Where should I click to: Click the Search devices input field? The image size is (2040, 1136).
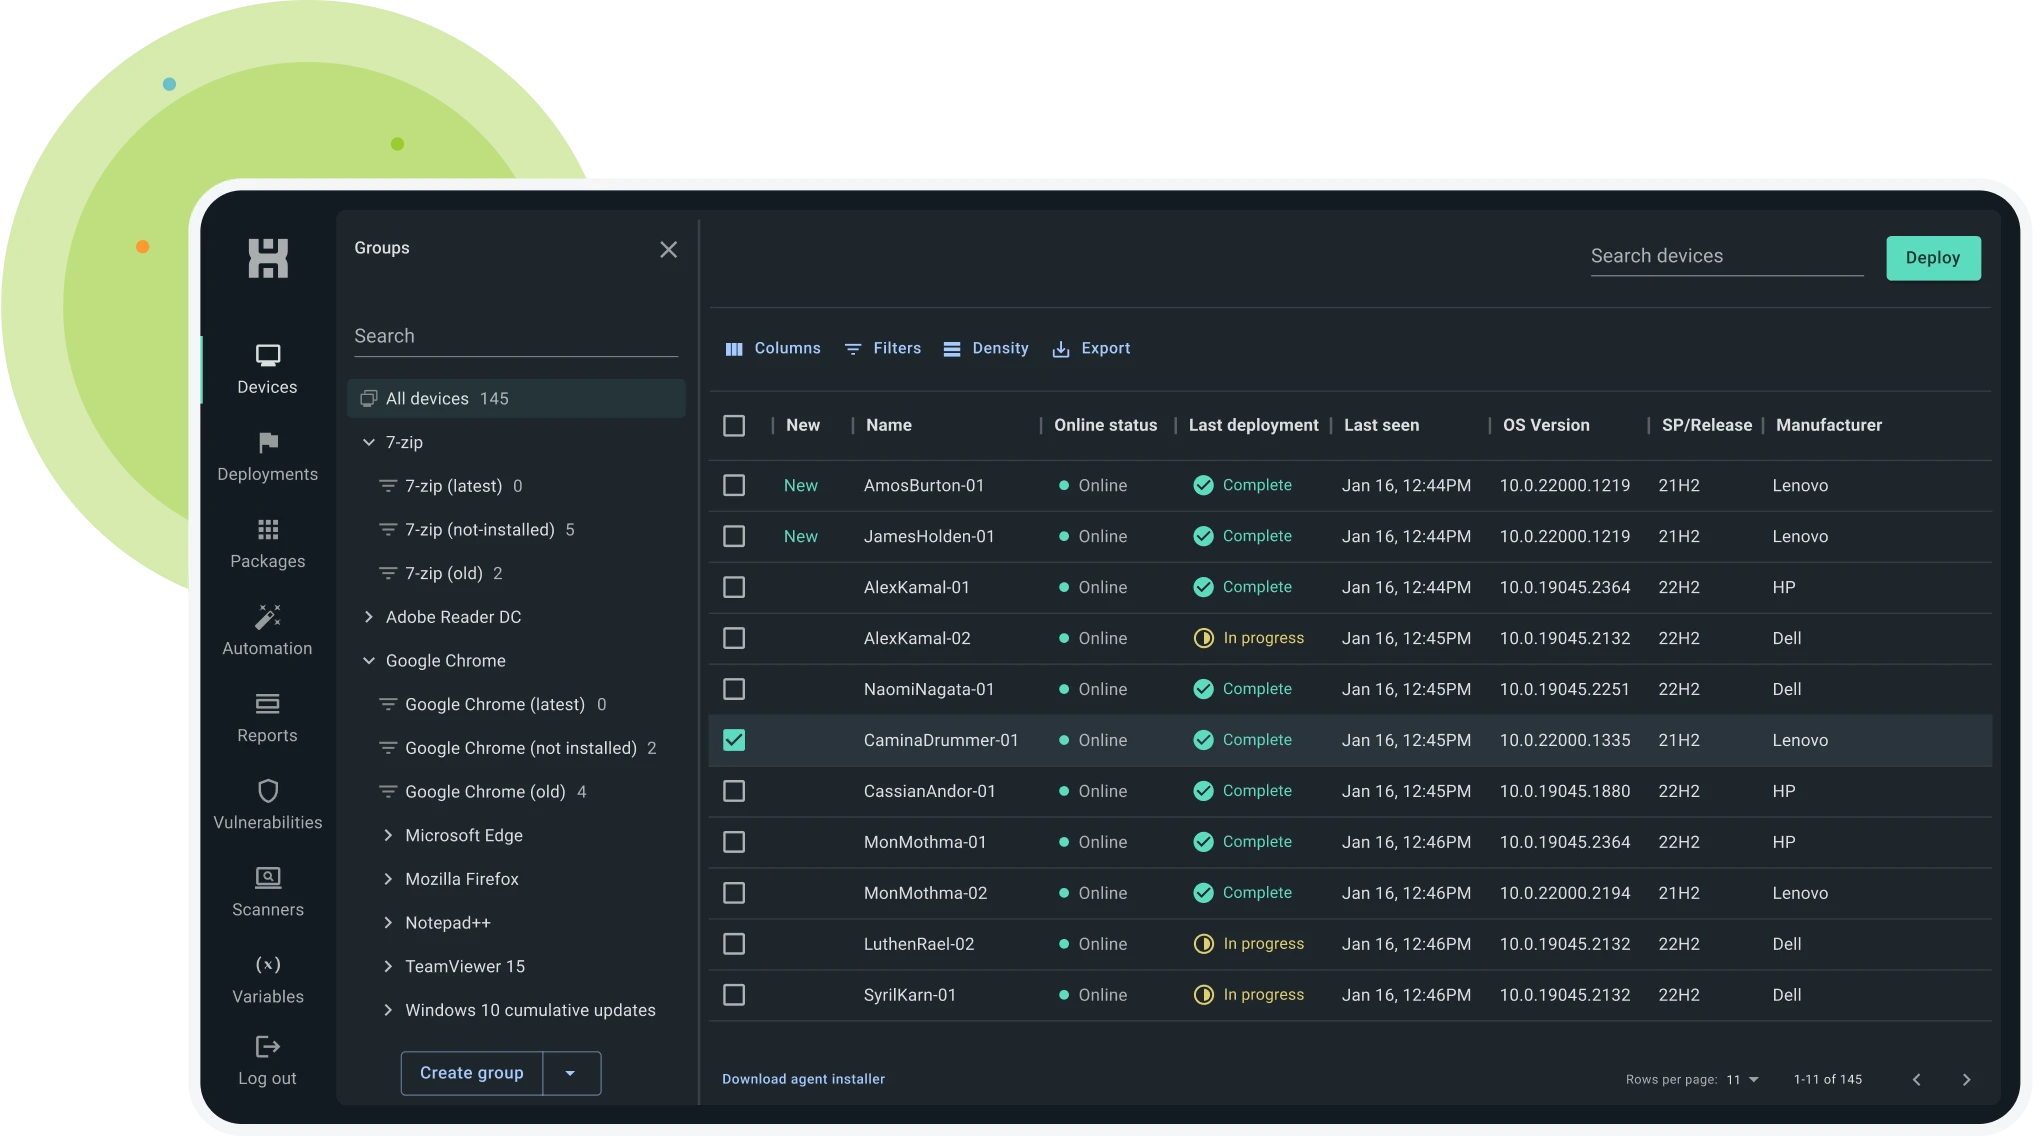[1726, 256]
